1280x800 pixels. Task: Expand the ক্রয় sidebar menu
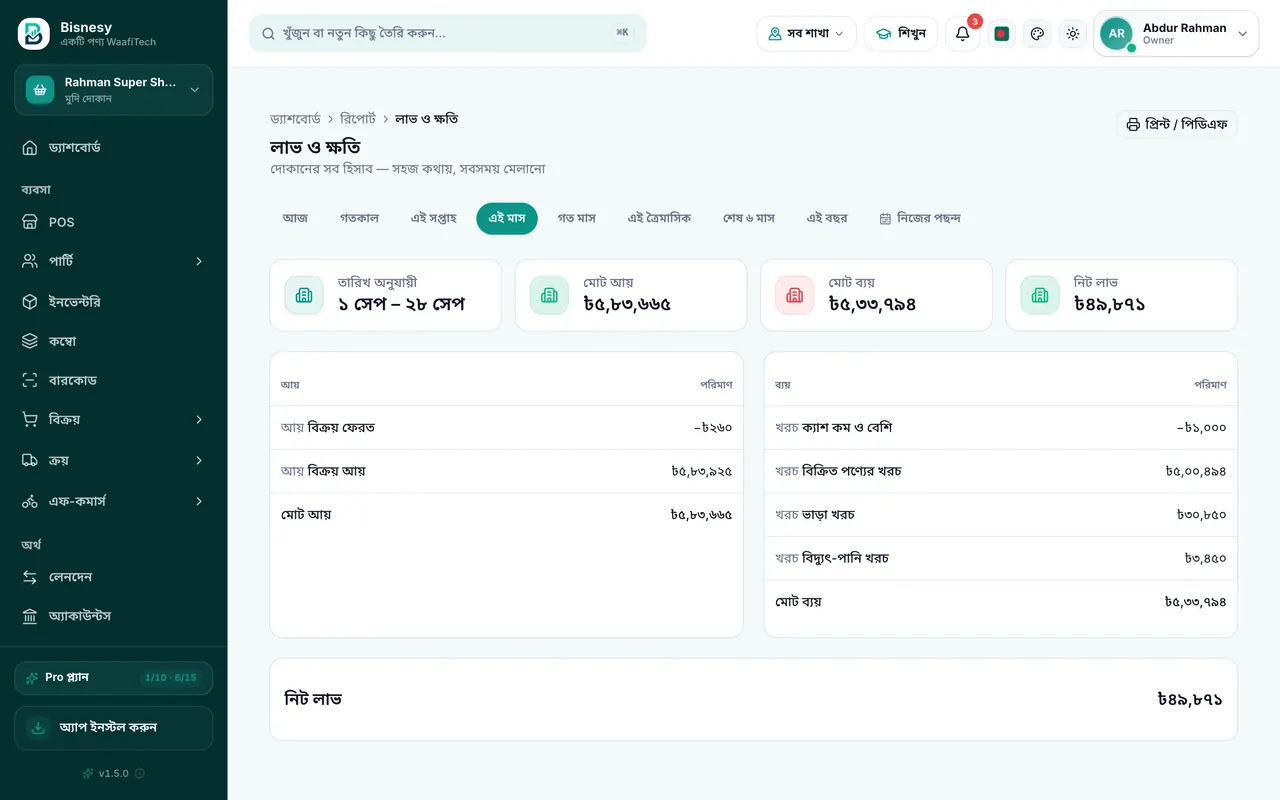113,460
